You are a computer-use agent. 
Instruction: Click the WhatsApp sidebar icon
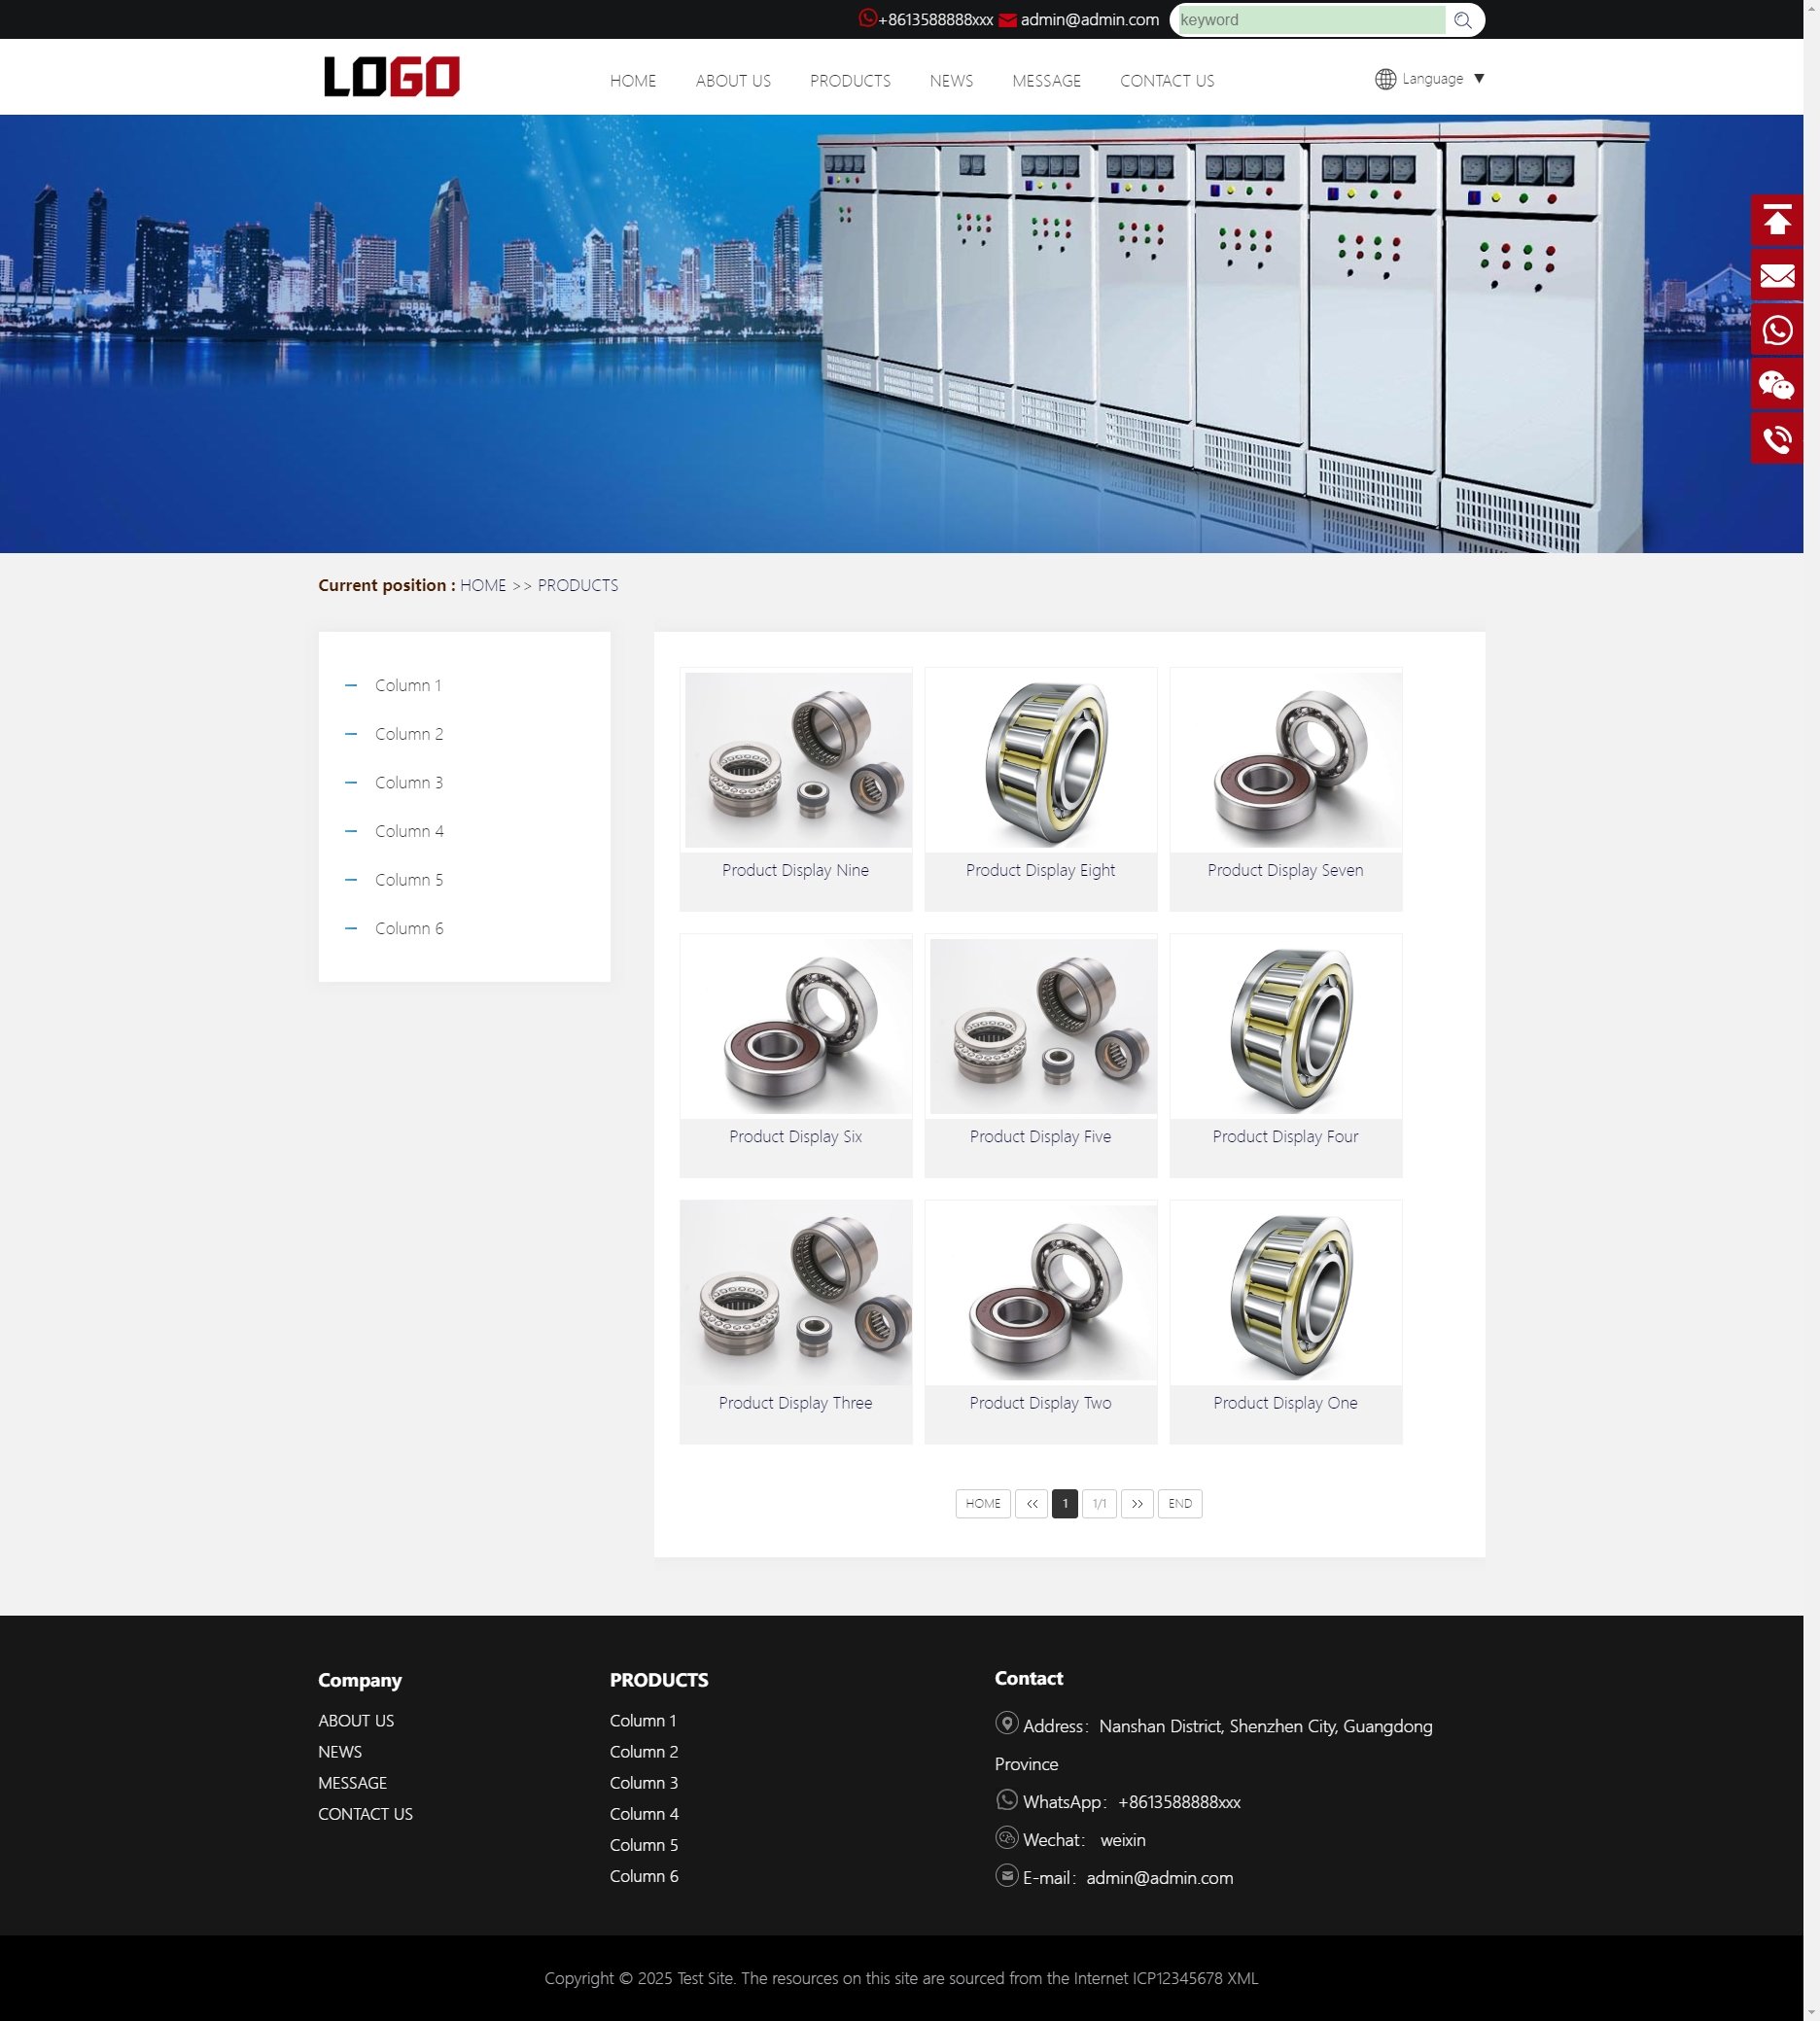click(x=1776, y=330)
